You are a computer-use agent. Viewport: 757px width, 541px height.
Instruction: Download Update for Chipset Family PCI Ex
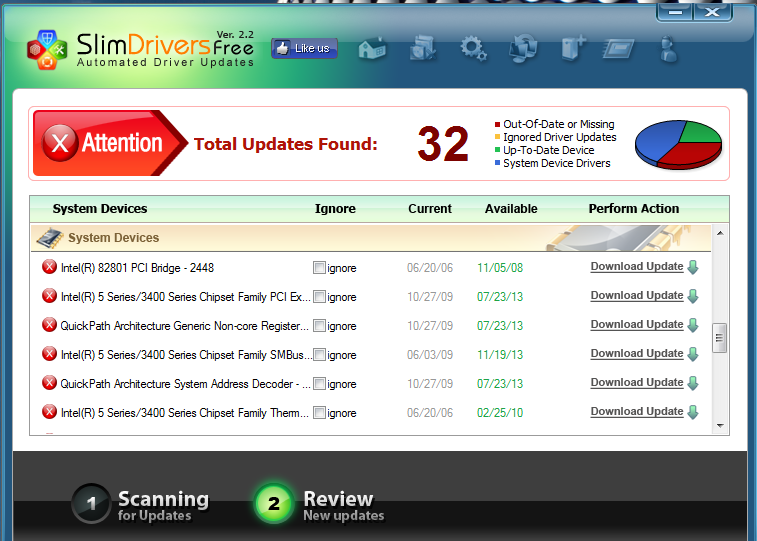coord(637,295)
